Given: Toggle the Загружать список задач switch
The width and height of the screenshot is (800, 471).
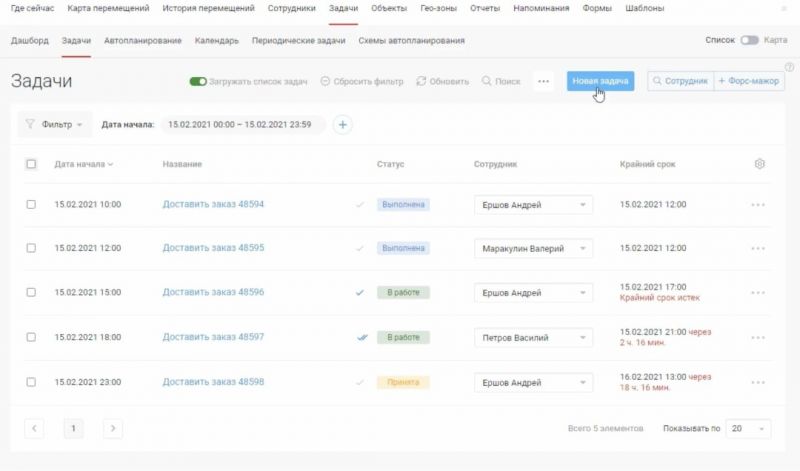Looking at the screenshot, I should tap(198, 81).
